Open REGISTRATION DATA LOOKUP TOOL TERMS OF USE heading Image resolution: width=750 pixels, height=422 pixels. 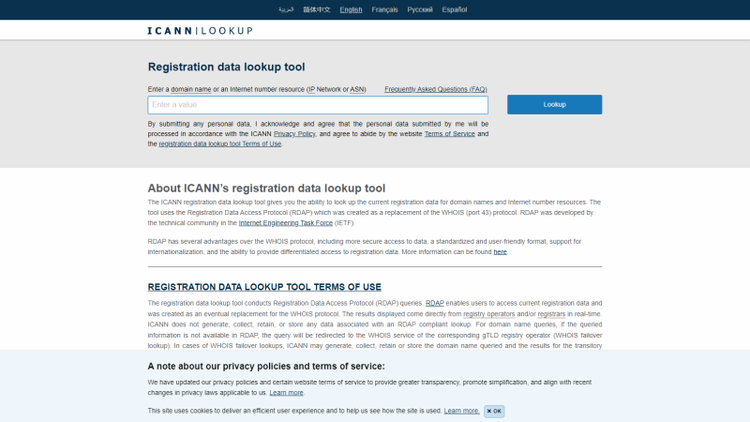pyautogui.click(x=265, y=287)
